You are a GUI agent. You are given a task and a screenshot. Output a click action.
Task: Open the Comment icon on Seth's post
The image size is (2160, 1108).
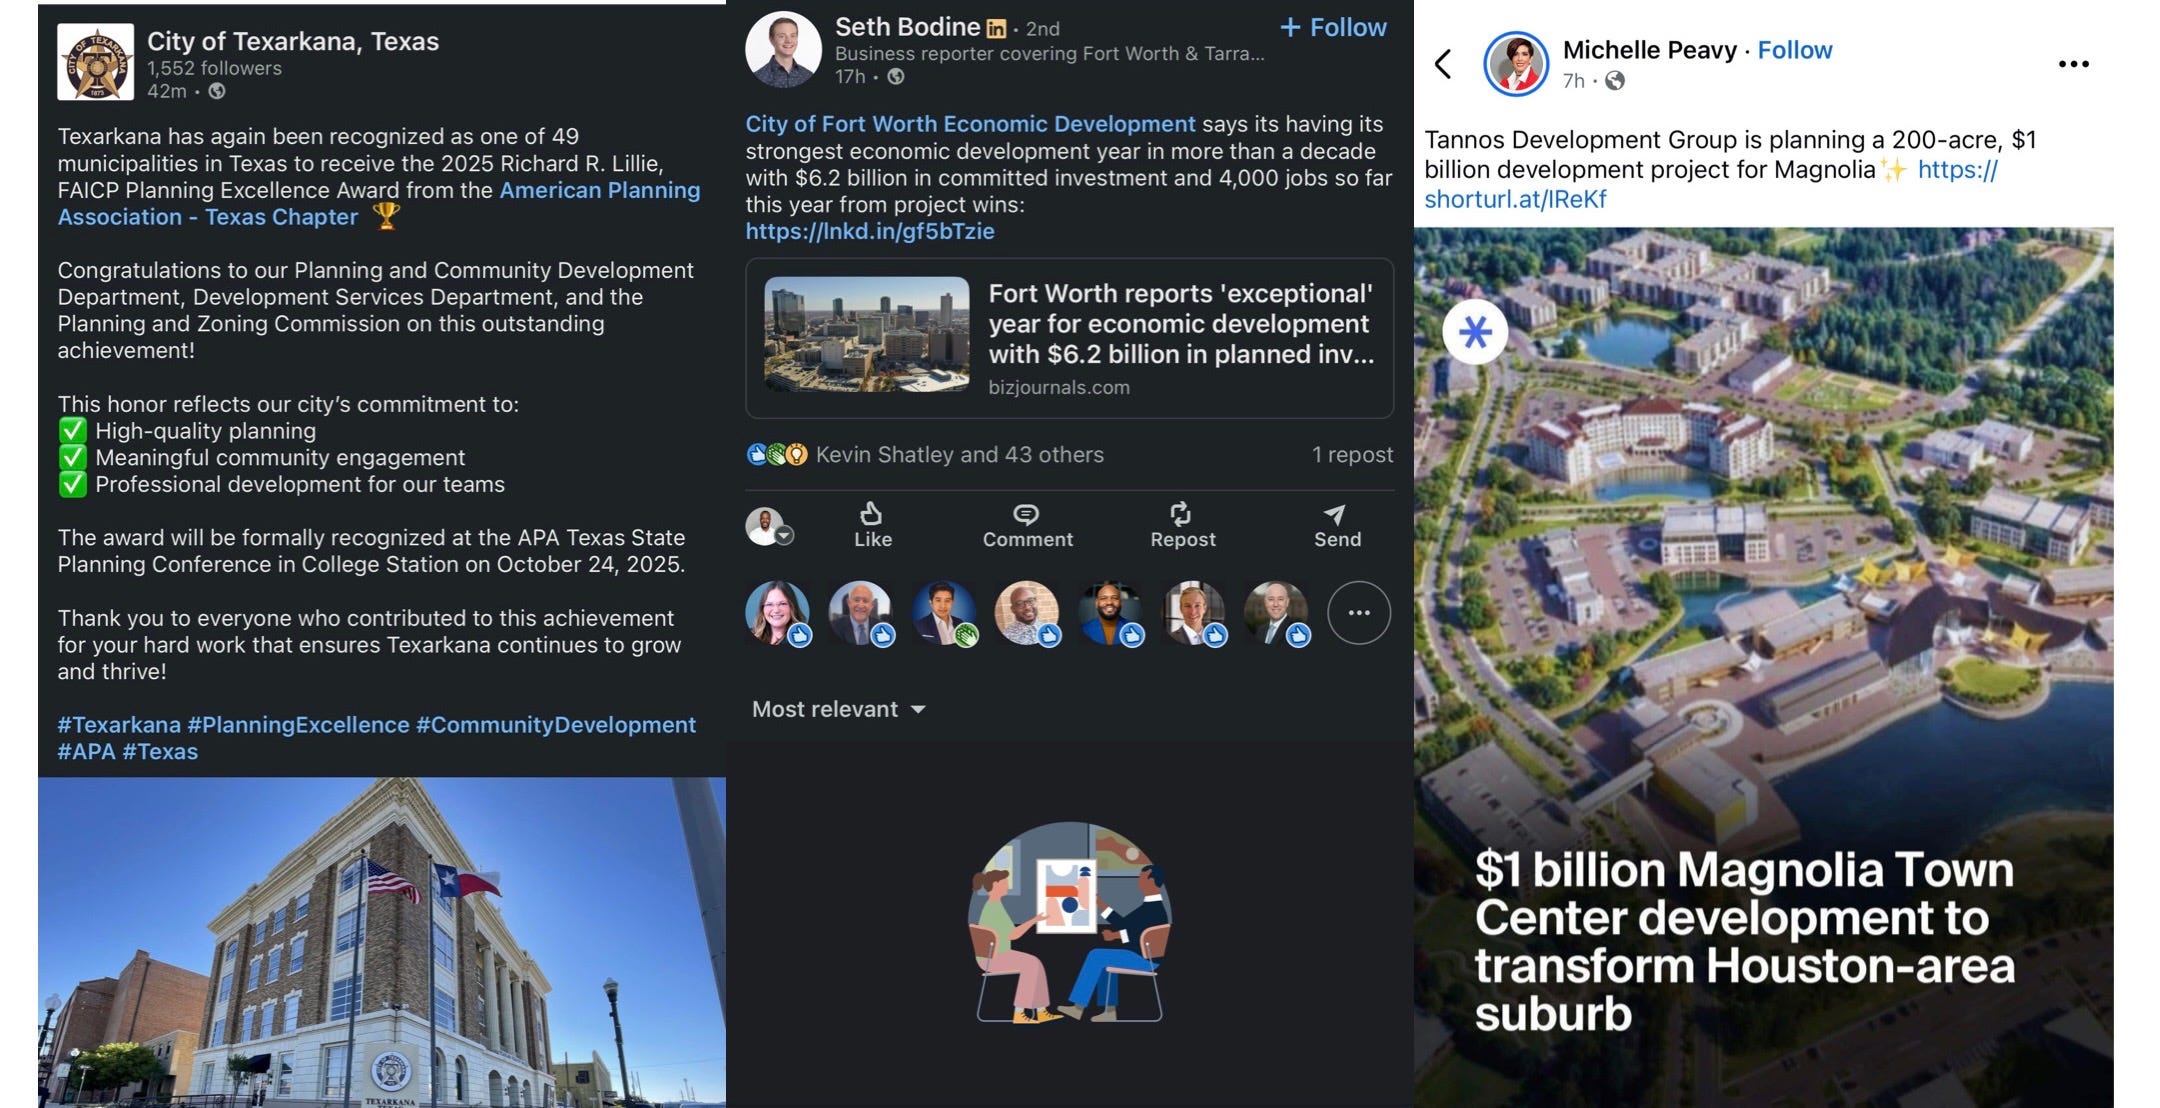(1027, 525)
